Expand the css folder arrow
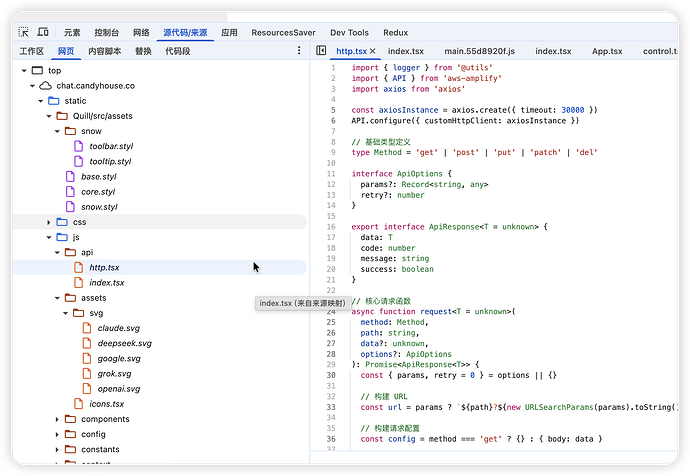The height and width of the screenshot is (476, 690). coord(49,222)
